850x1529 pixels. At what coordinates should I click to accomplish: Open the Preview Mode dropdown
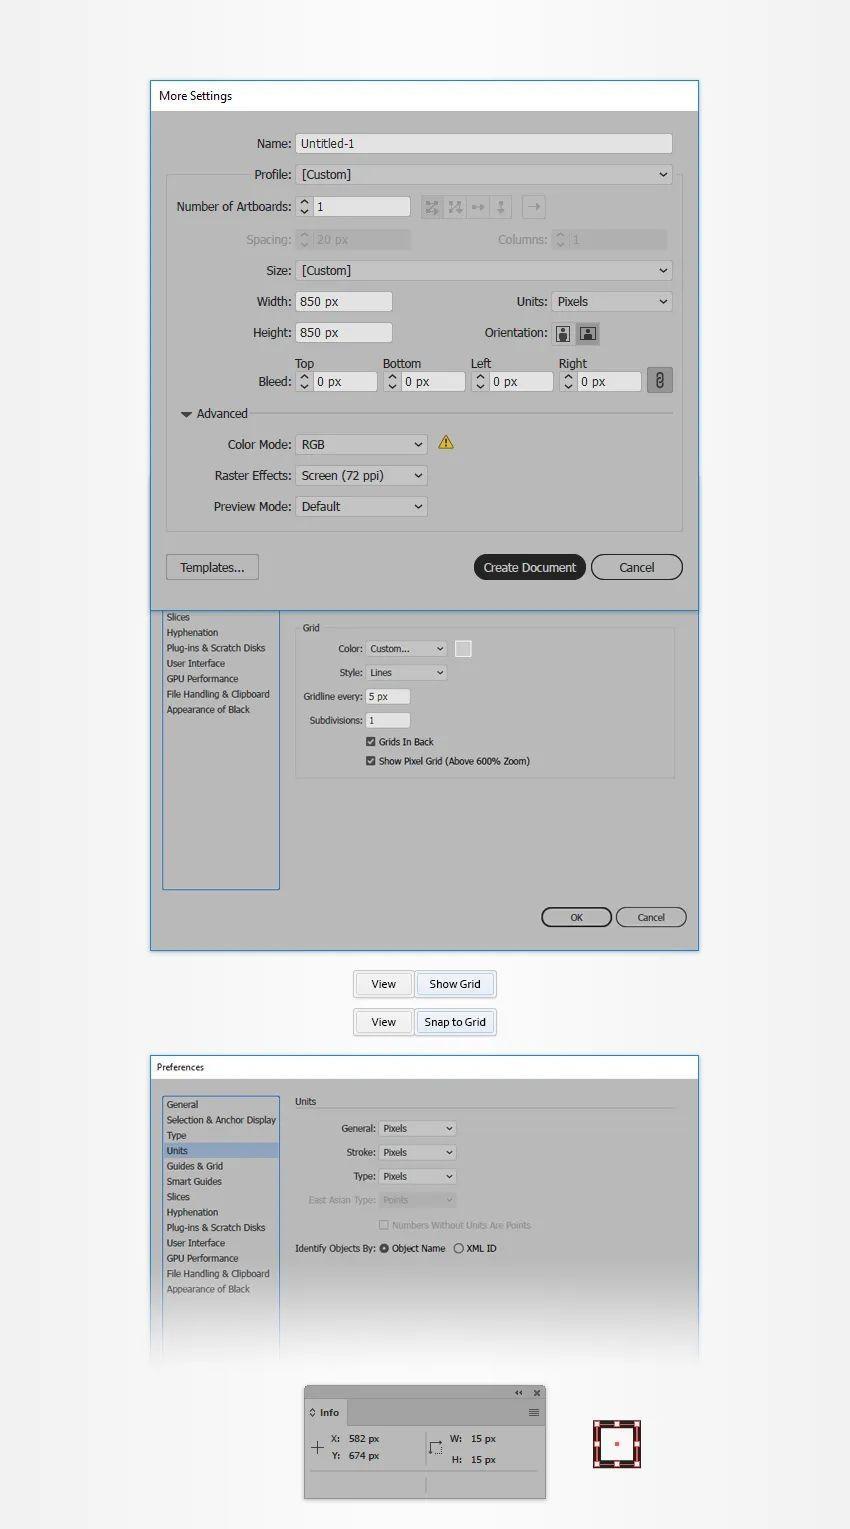(362, 507)
